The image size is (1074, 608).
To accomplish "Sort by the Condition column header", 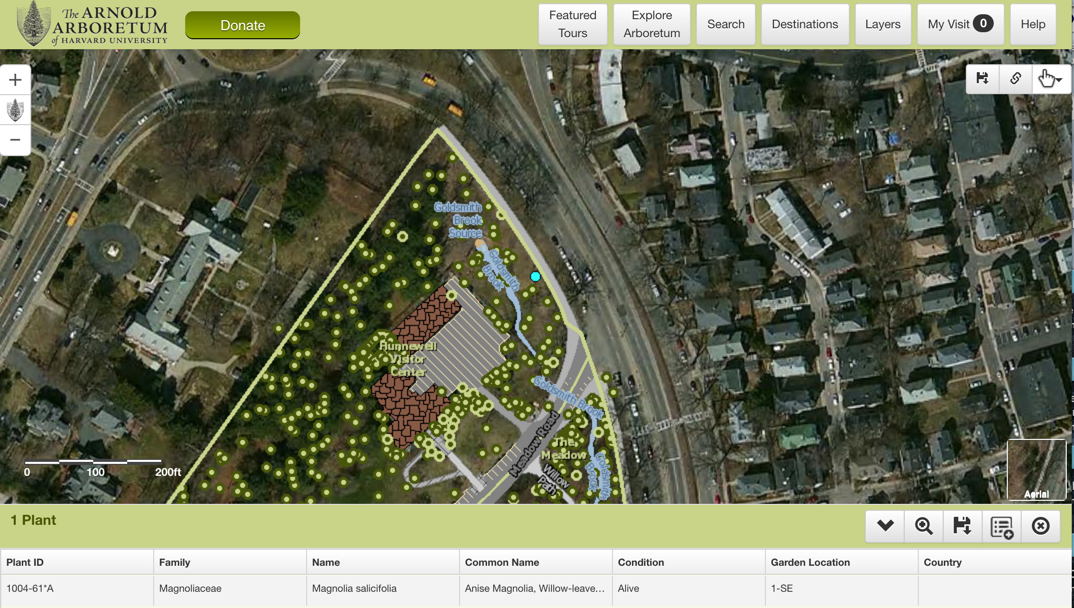I will [688, 562].
